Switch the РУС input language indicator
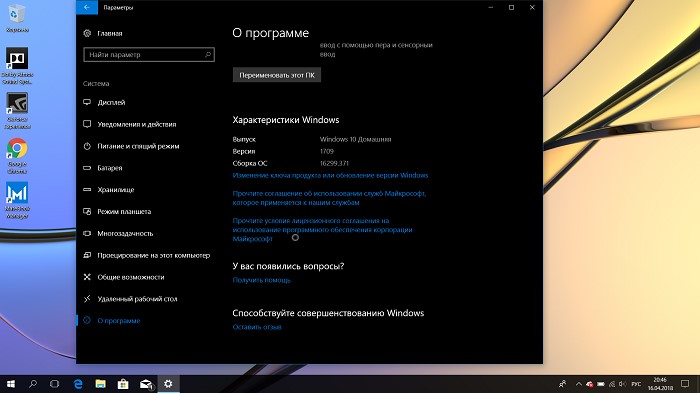Screen dimensions: 700x393 (x=637, y=384)
